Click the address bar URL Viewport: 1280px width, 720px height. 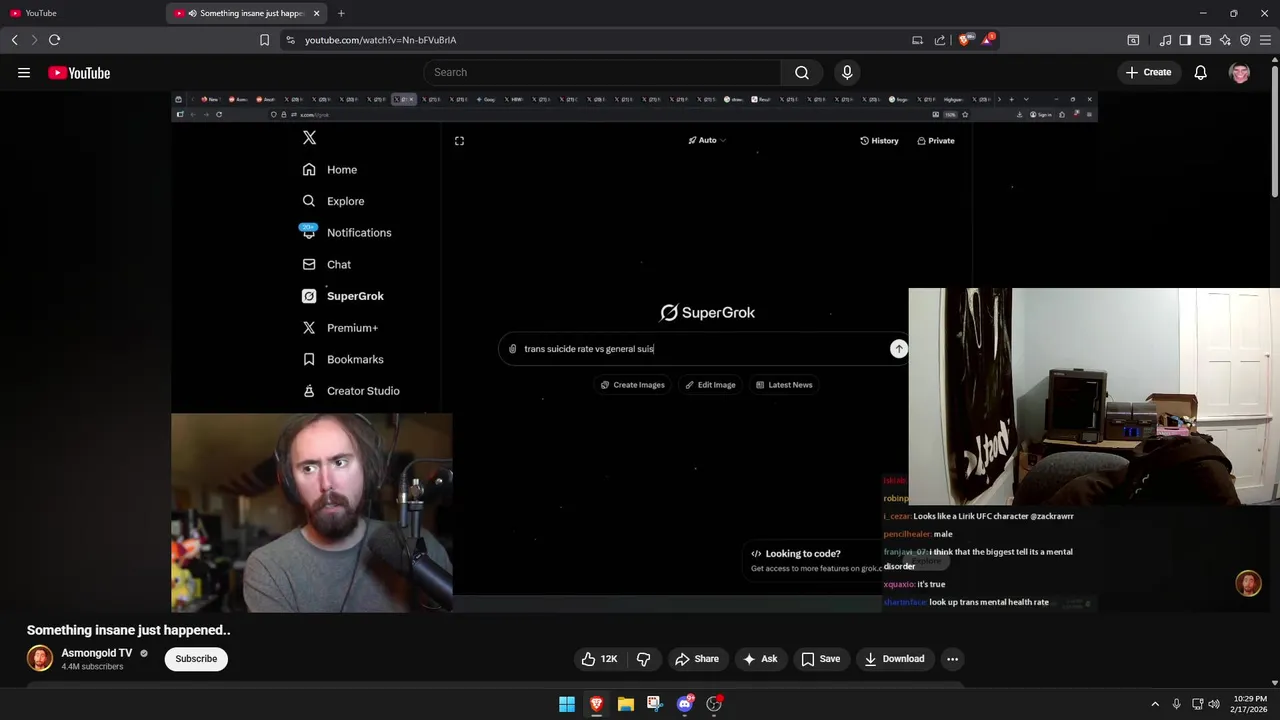click(380, 40)
